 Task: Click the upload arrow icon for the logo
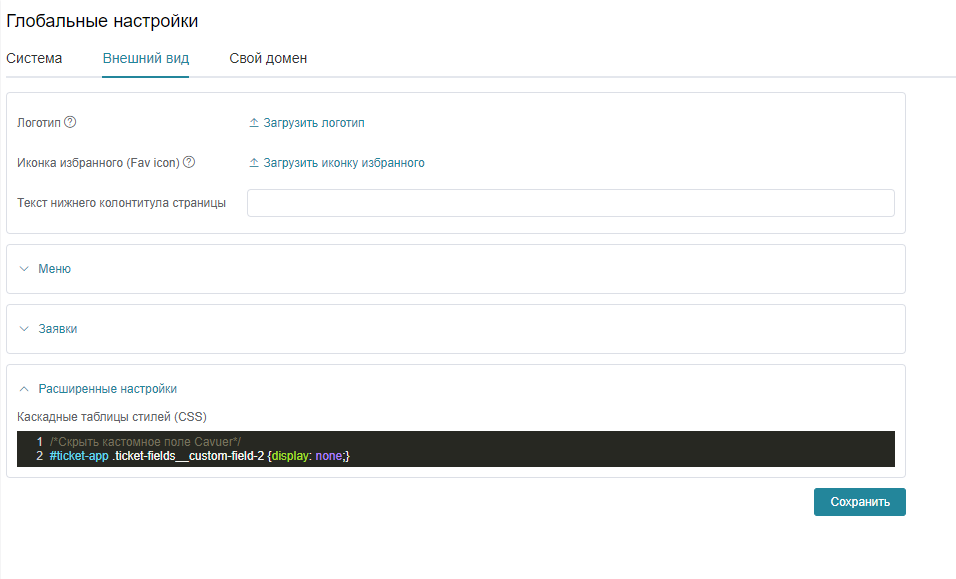[254, 123]
